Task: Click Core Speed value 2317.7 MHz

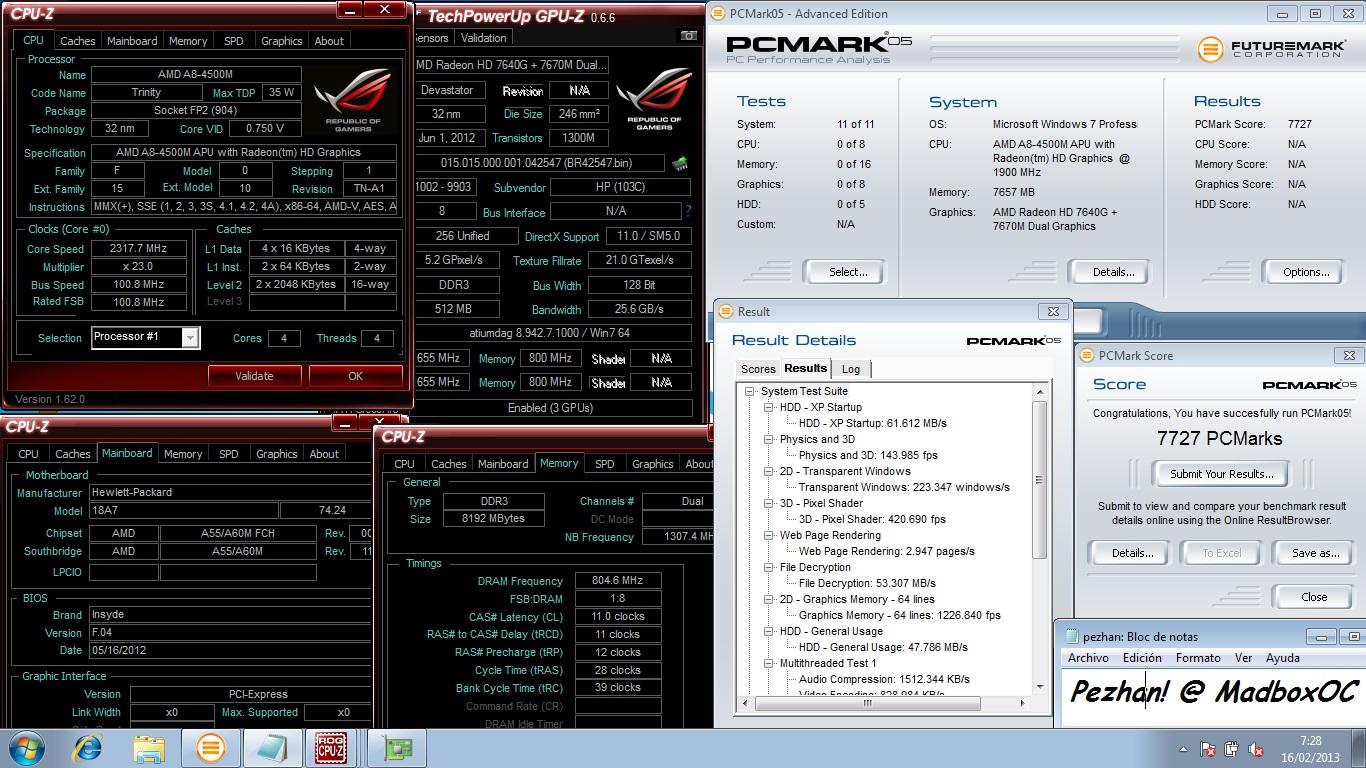Action: (x=139, y=249)
